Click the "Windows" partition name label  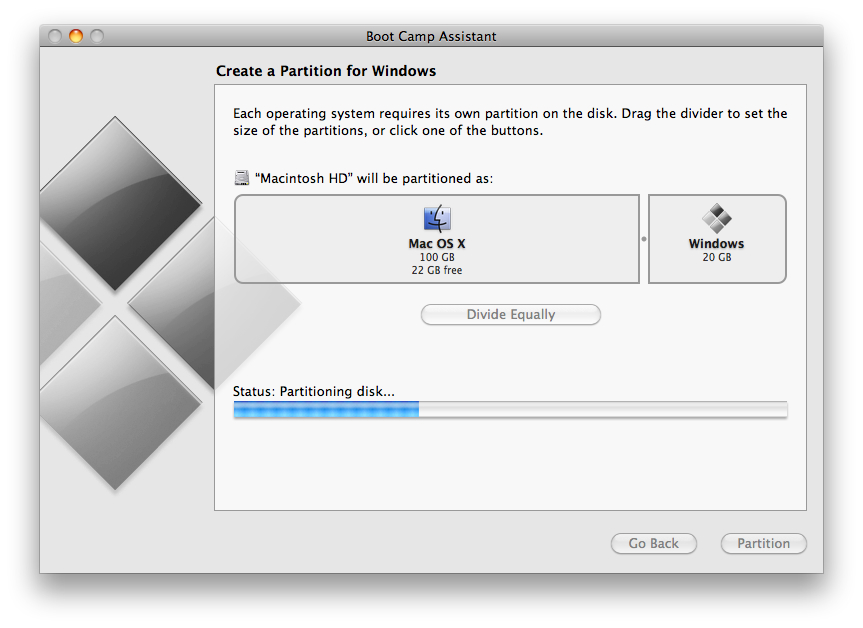pyautogui.click(x=716, y=244)
